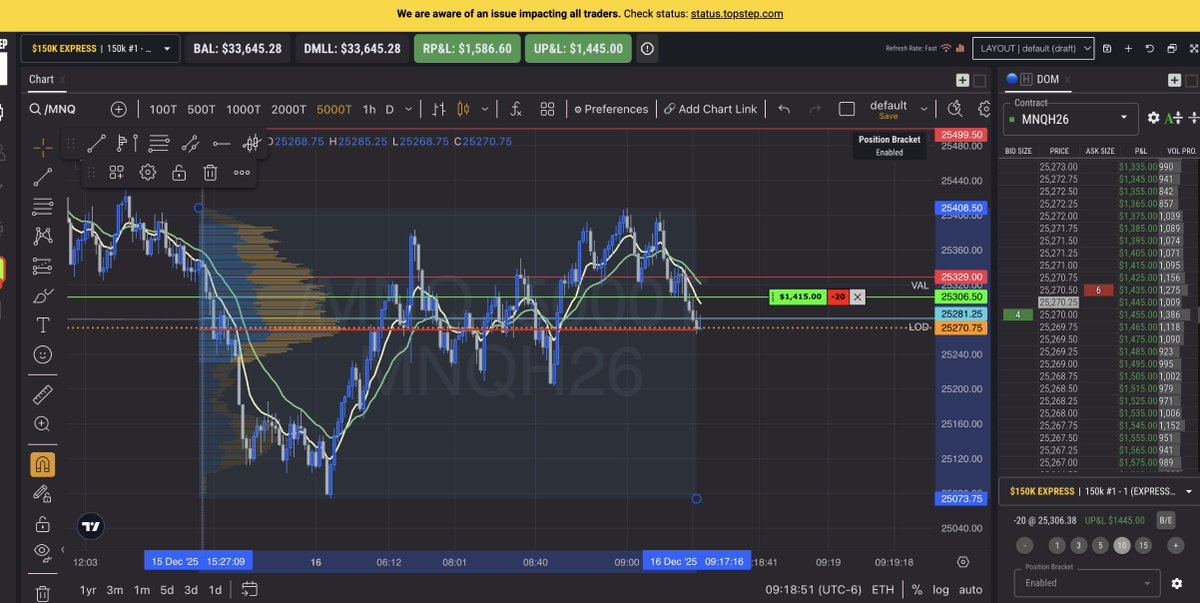This screenshot has height=603, width=1200.
Task: Open chart Preferences
Action: click(611, 109)
